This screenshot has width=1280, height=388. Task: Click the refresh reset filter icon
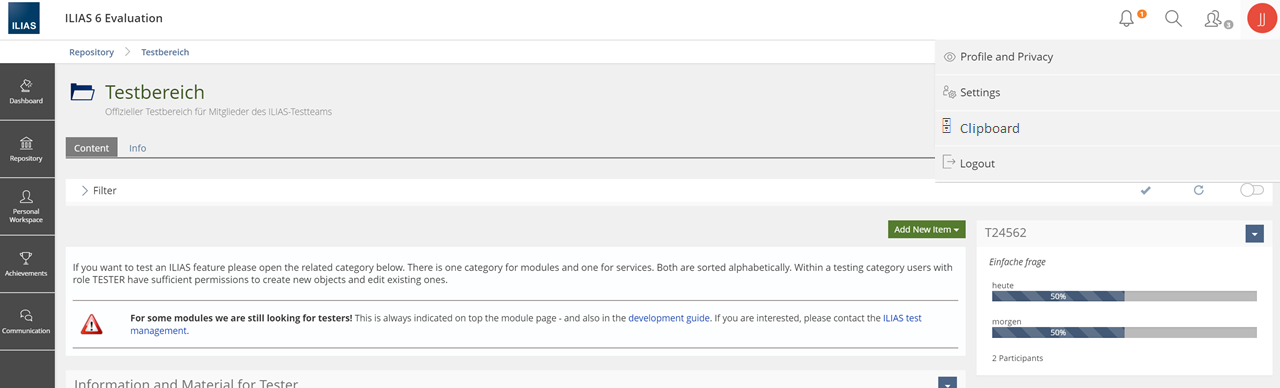click(1199, 190)
